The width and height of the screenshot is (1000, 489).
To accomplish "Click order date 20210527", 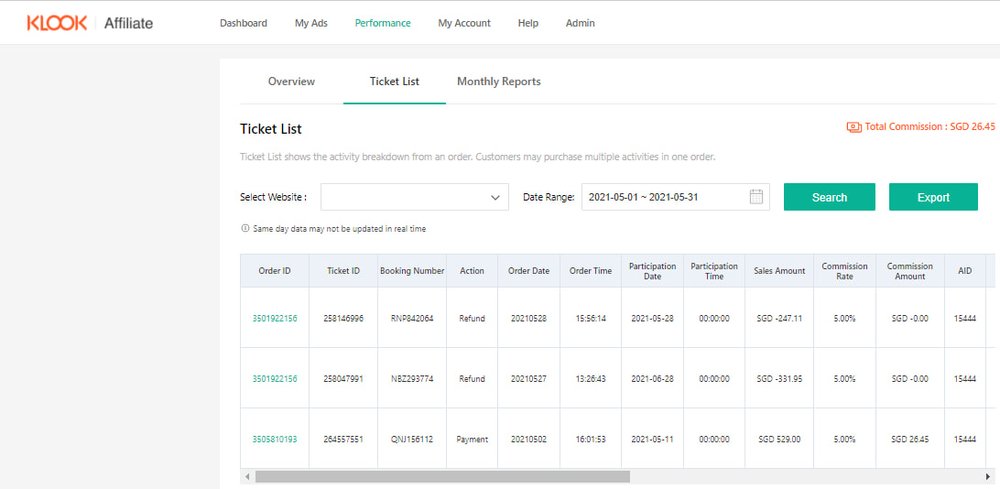I will [x=529, y=379].
